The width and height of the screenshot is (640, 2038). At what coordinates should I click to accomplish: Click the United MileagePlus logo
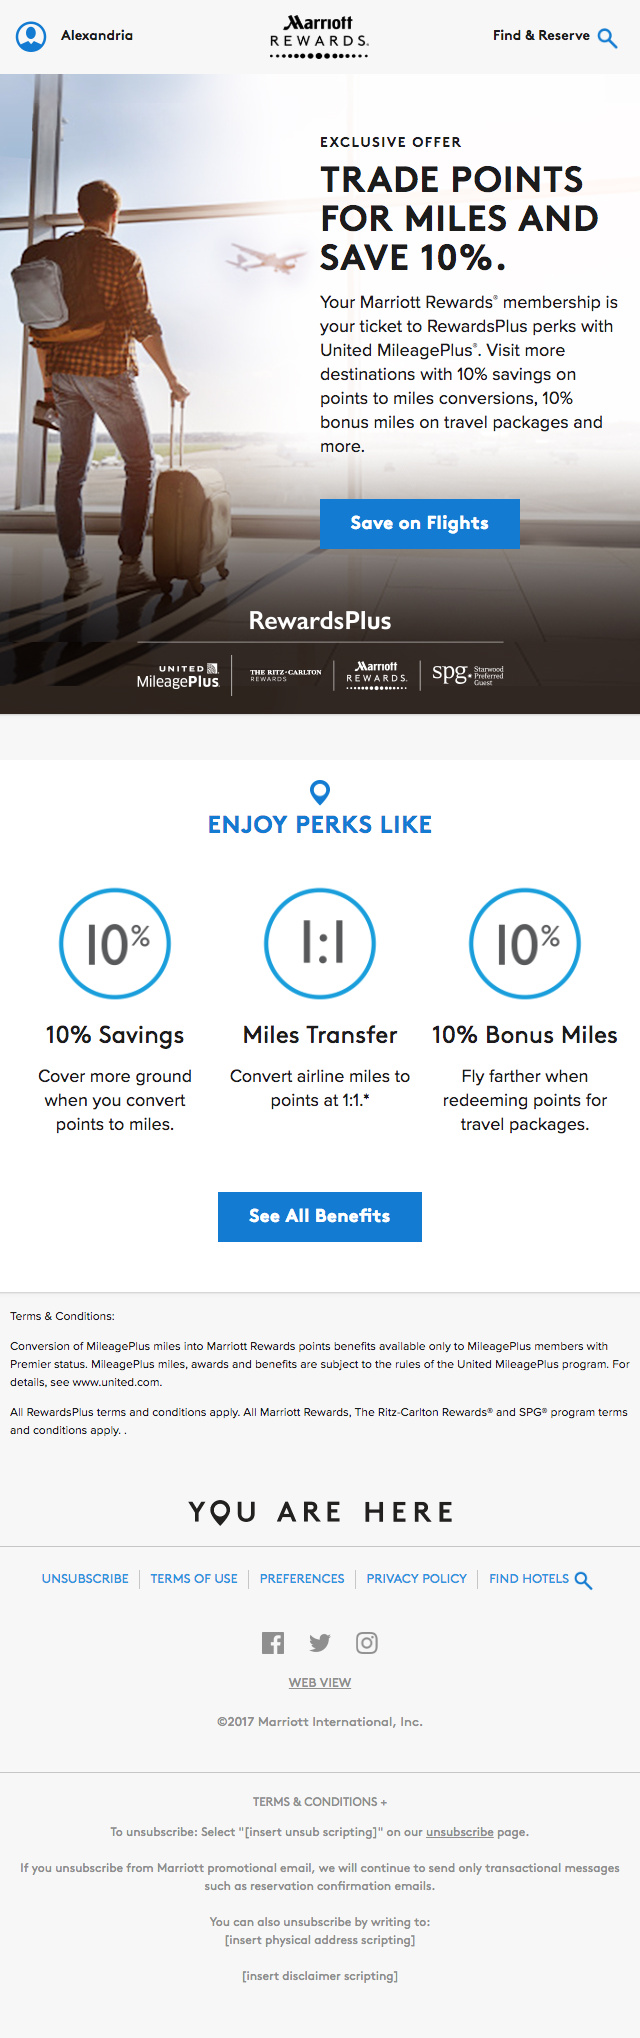click(x=178, y=676)
